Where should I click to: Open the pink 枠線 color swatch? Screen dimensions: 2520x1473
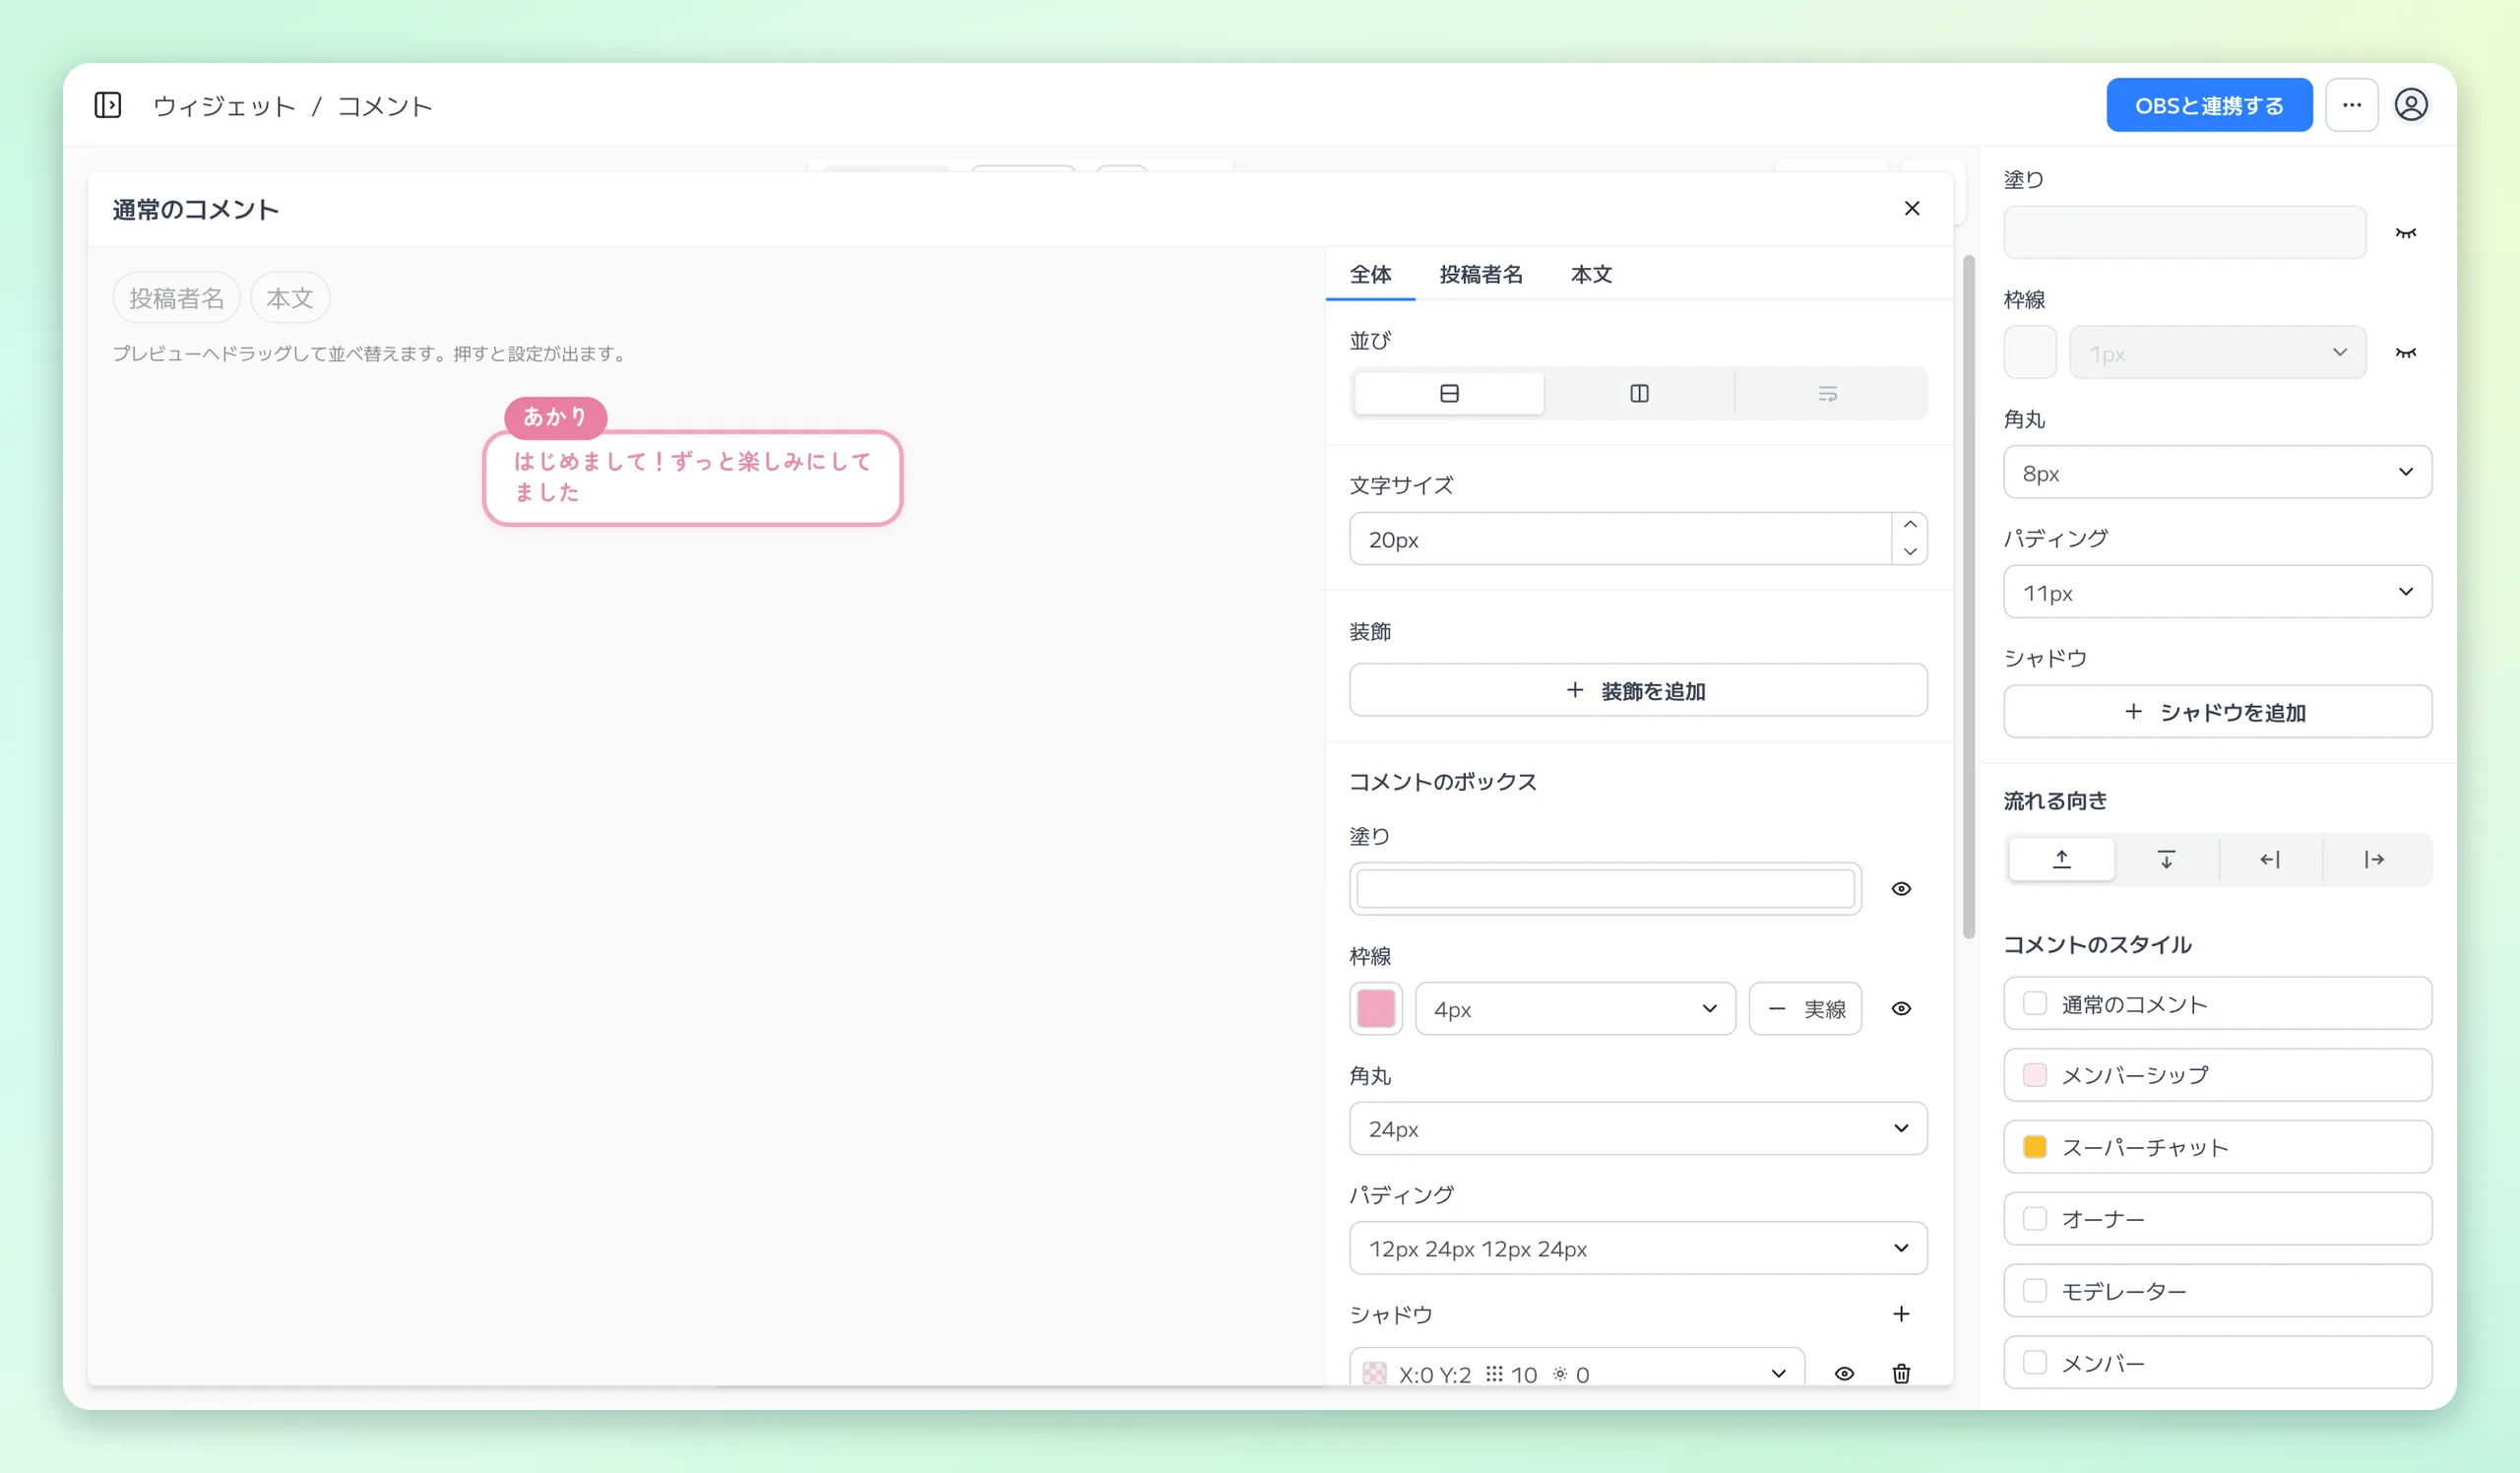tap(1375, 1008)
